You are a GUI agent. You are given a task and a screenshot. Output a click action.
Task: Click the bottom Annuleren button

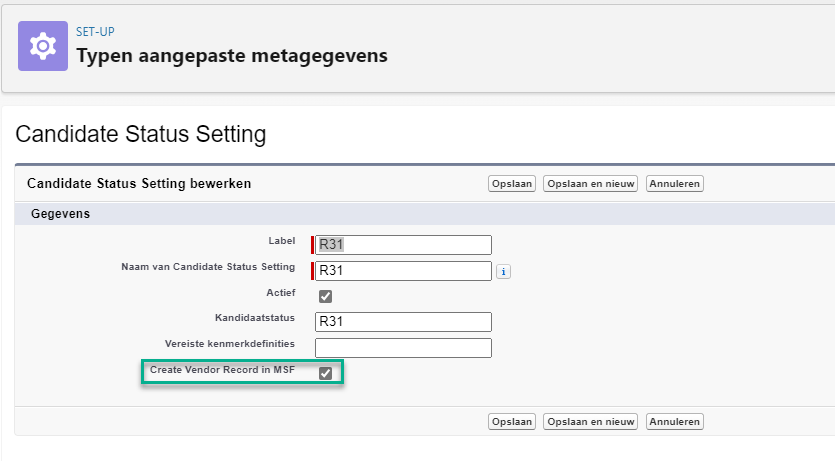pyautogui.click(x=674, y=421)
